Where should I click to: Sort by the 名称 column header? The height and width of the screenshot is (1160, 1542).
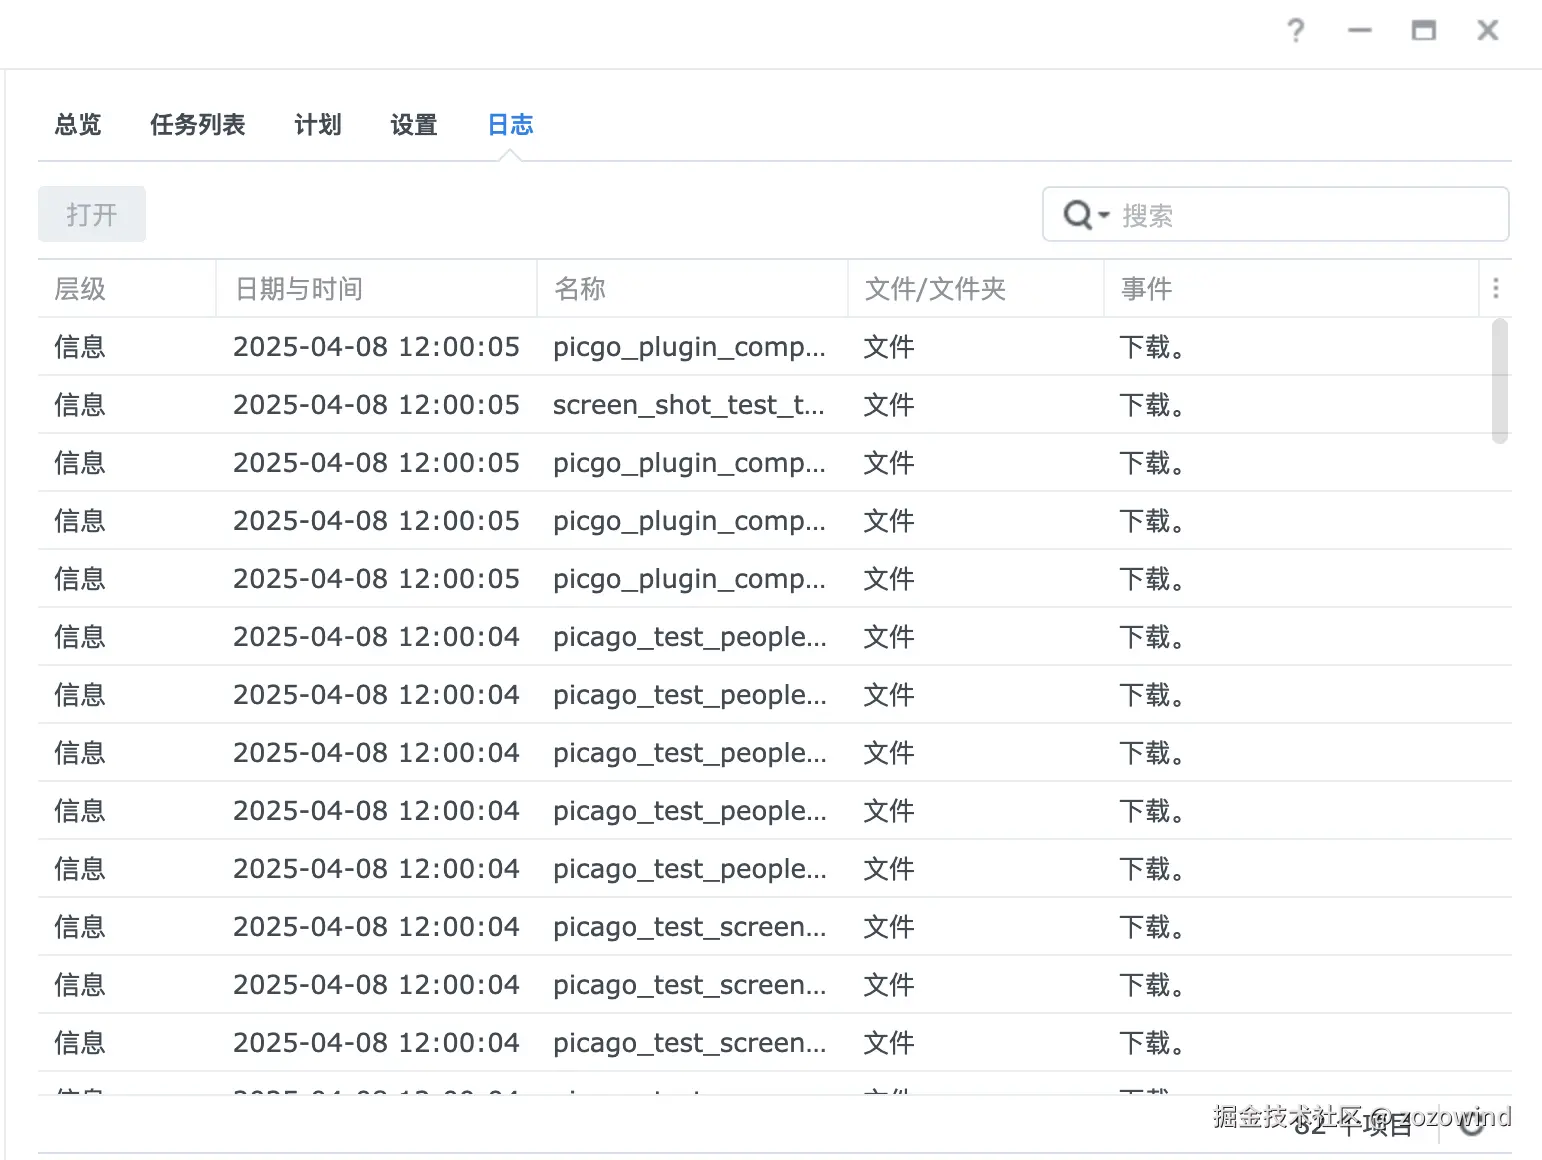[693, 289]
